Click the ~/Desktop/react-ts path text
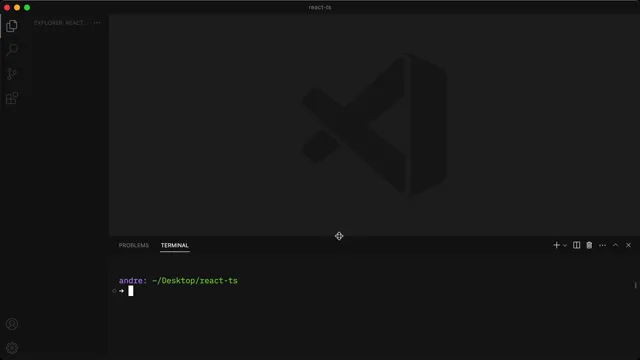This screenshot has height=360, width=640. [195, 281]
